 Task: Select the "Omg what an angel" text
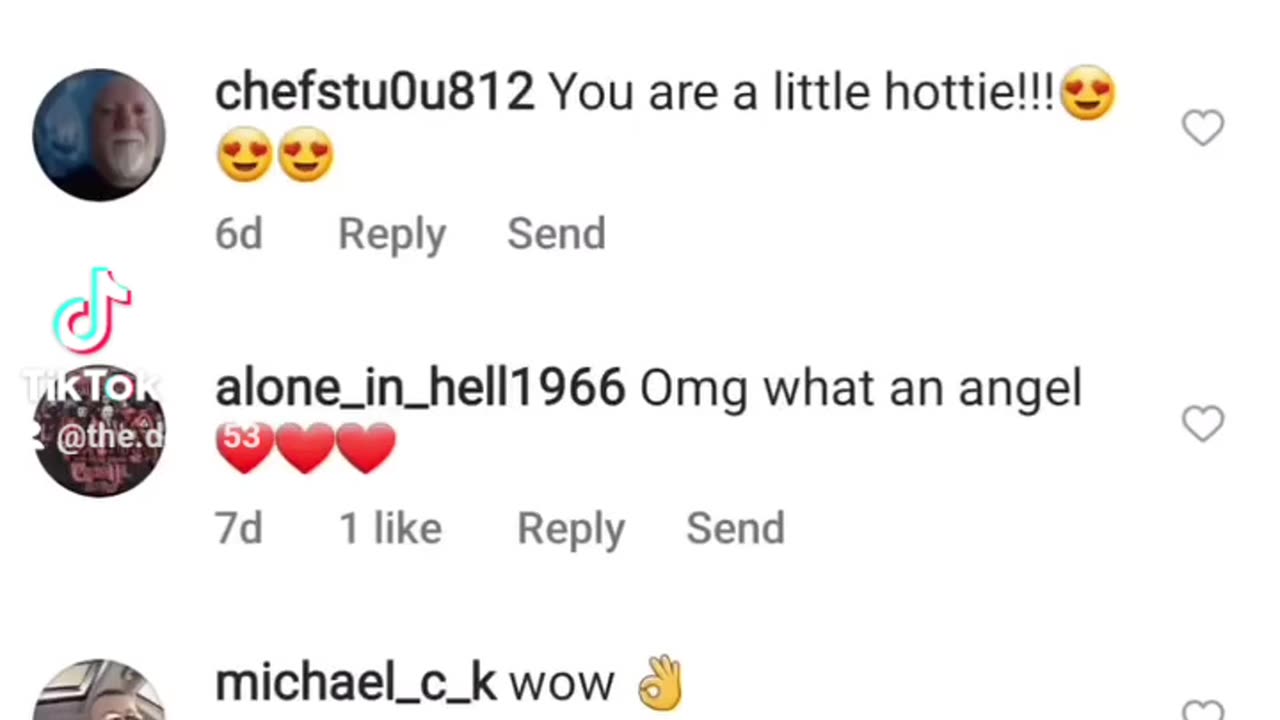[860, 388]
